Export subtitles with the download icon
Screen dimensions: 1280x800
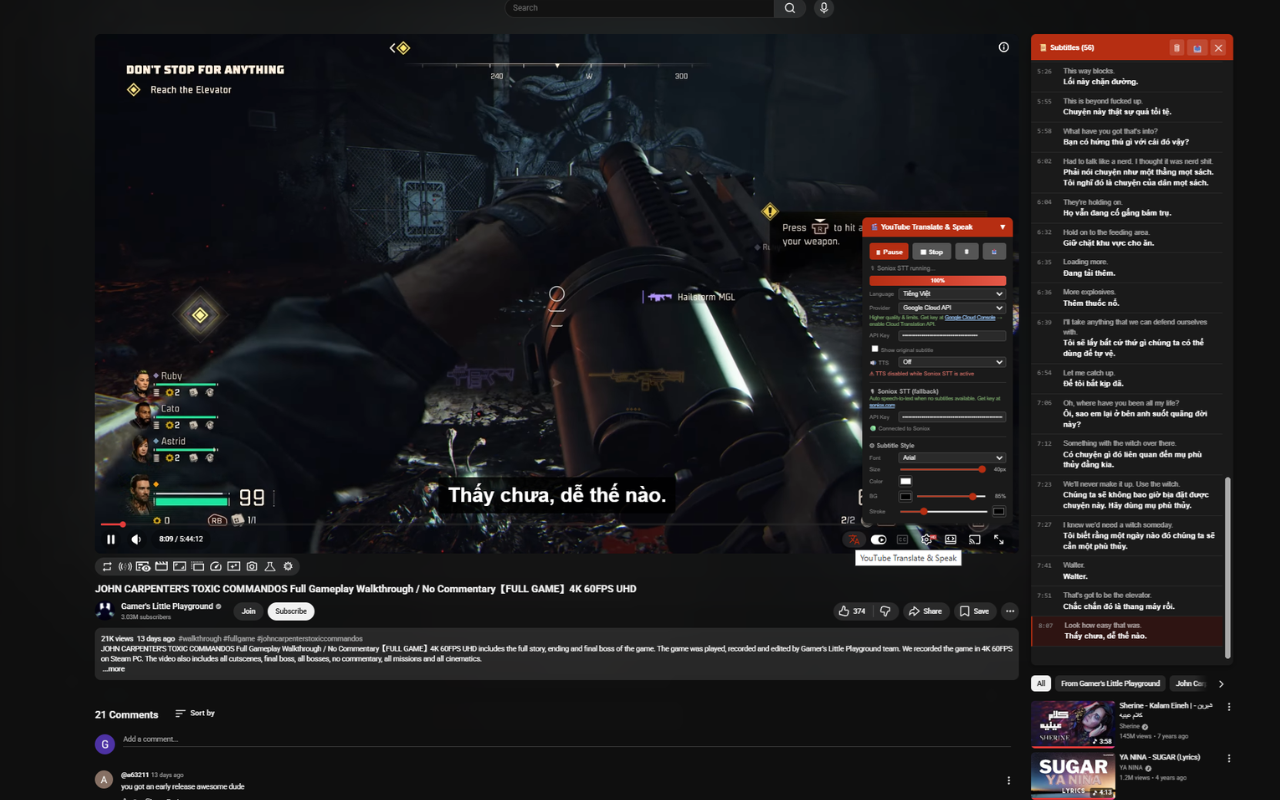(x=1197, y=48)
